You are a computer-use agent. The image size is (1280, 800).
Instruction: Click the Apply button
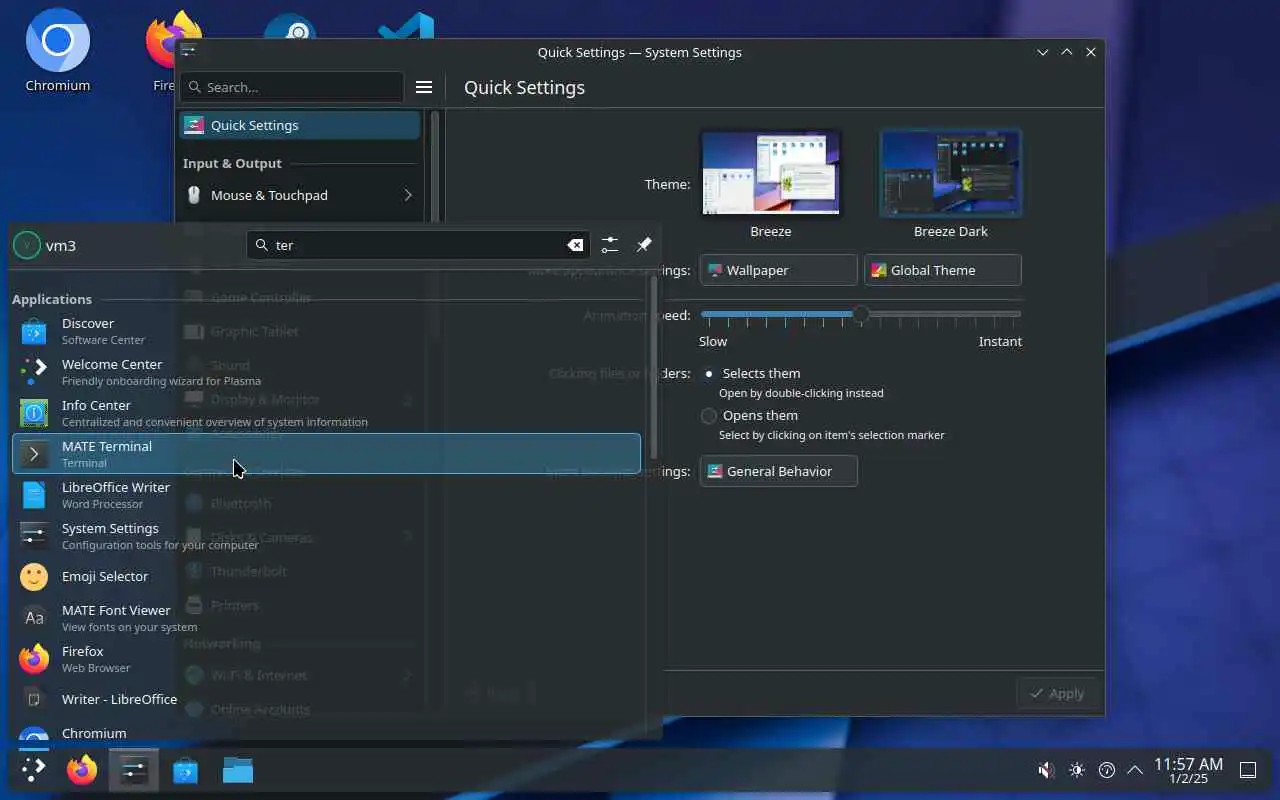point(1057,693)
